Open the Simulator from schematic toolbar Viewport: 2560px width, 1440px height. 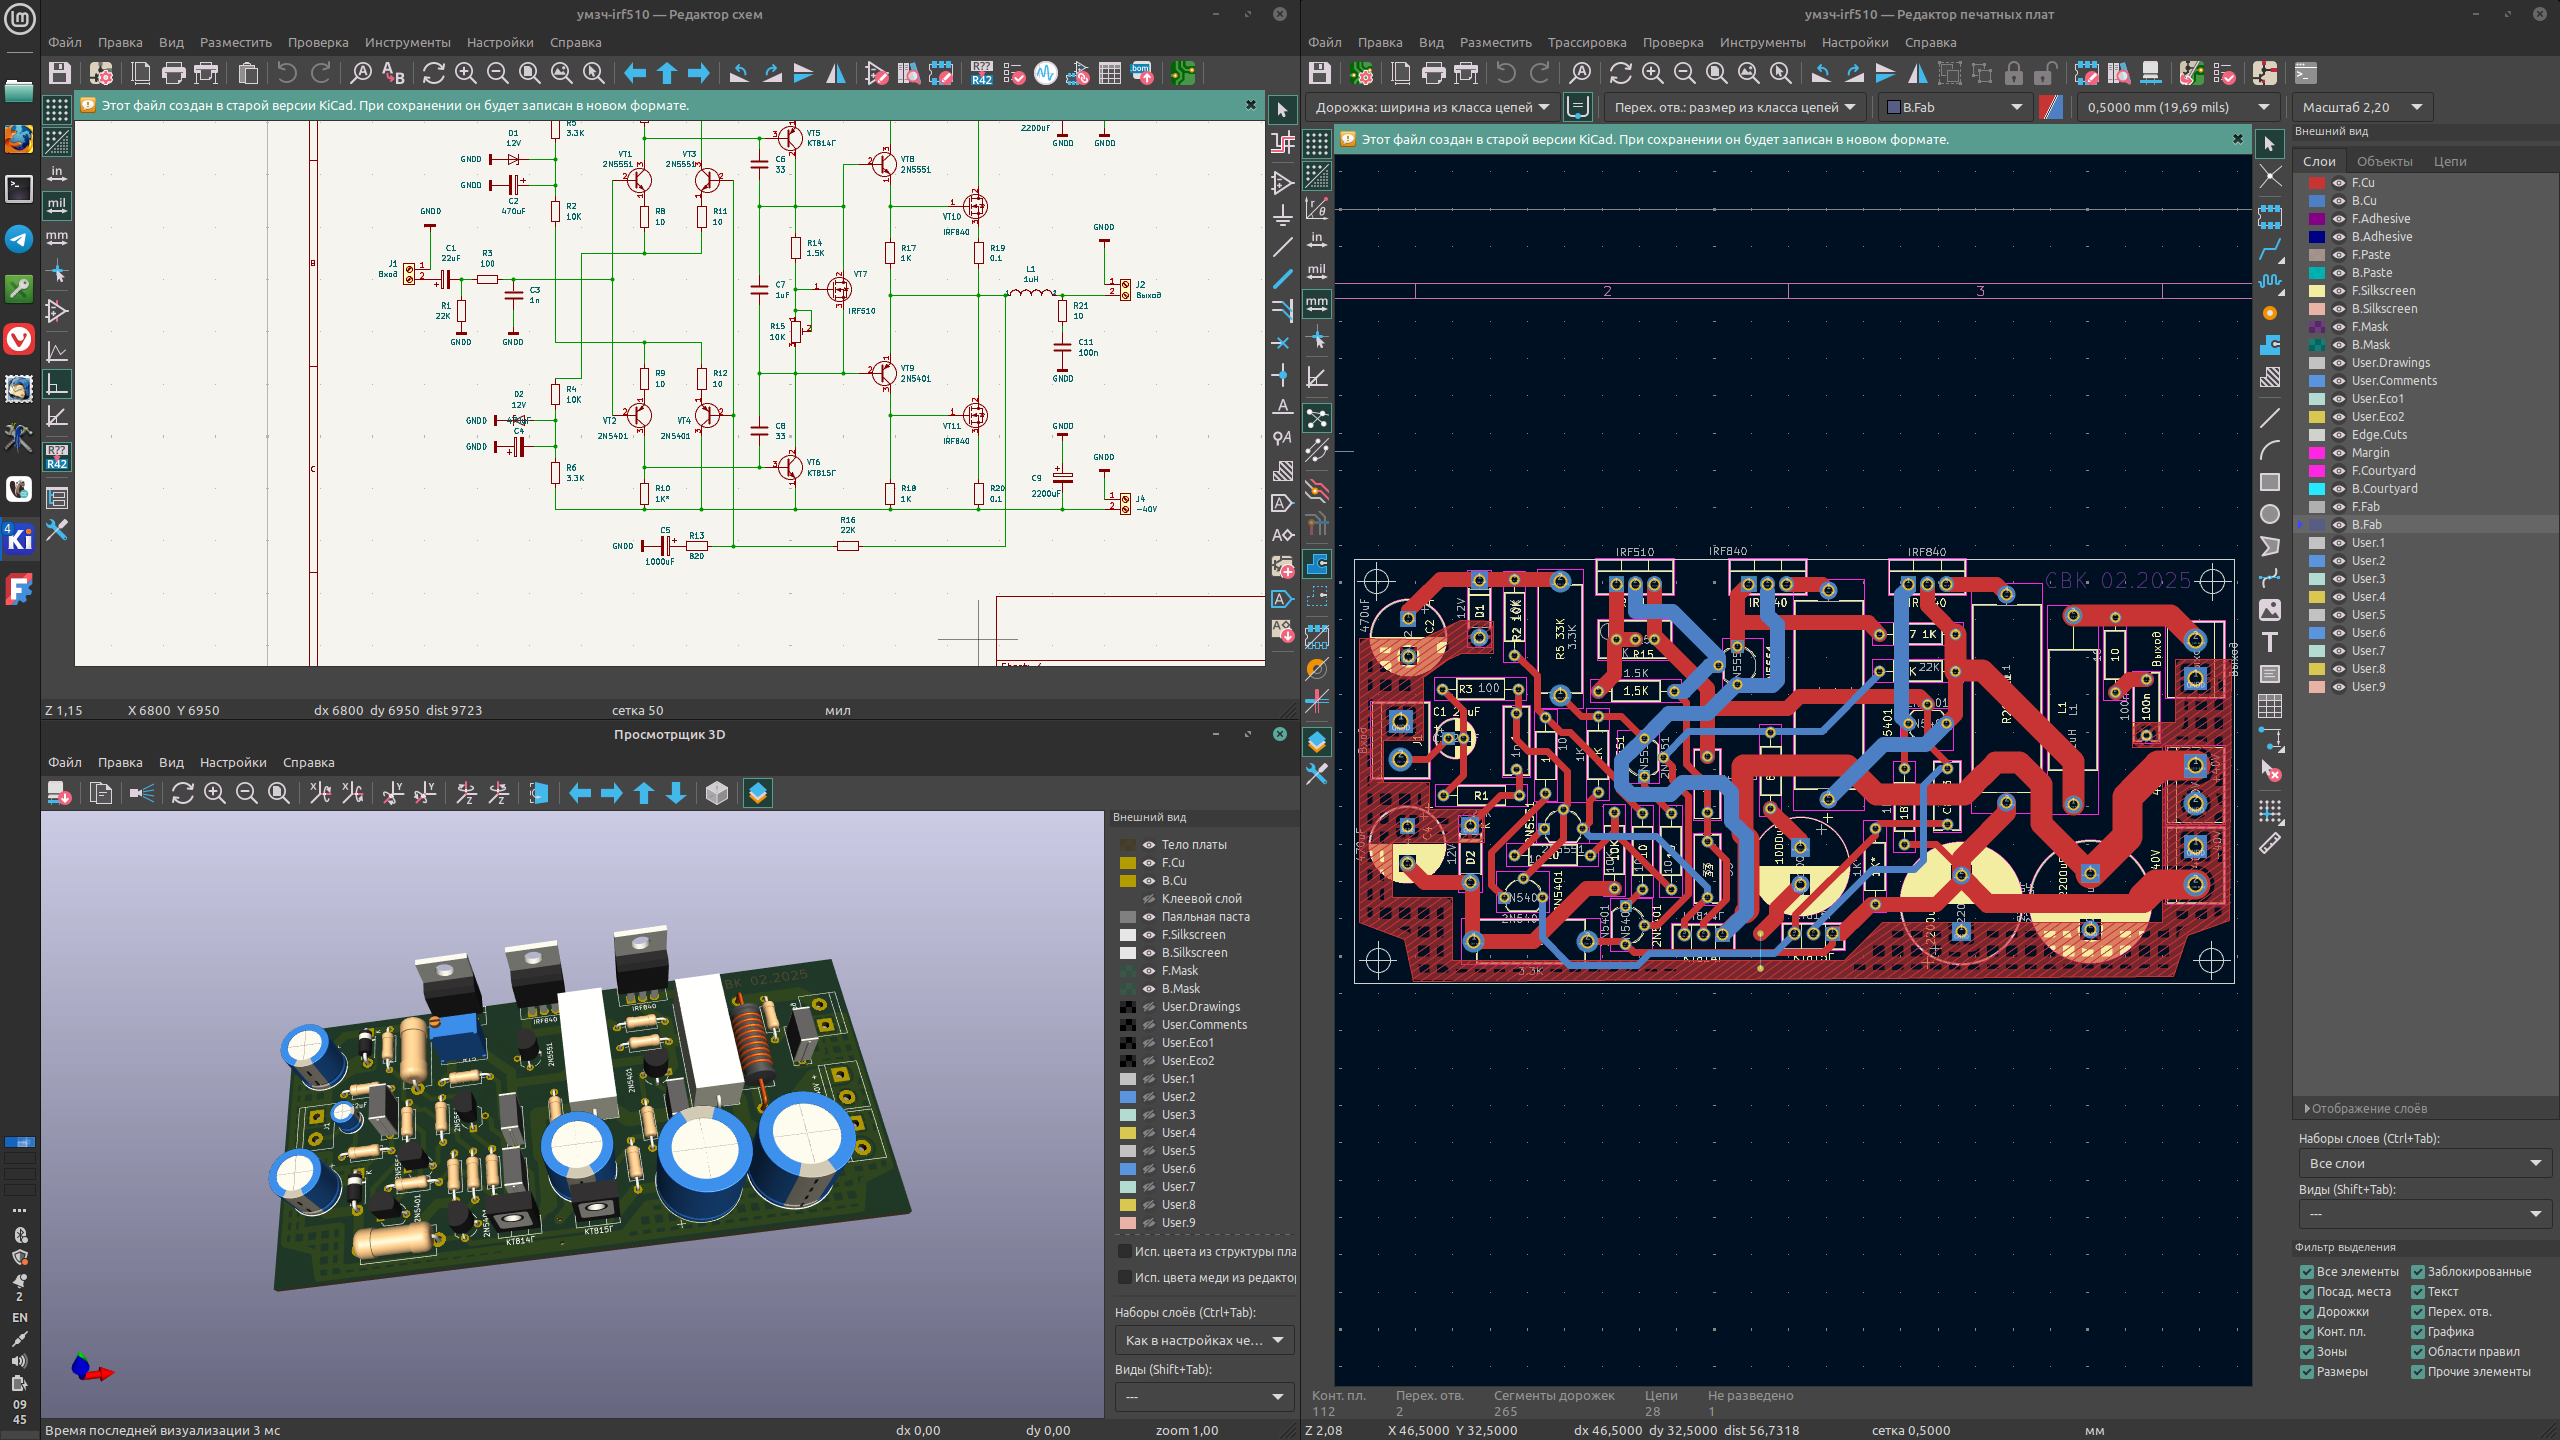pyautogui.click(x=1045, y=73)
